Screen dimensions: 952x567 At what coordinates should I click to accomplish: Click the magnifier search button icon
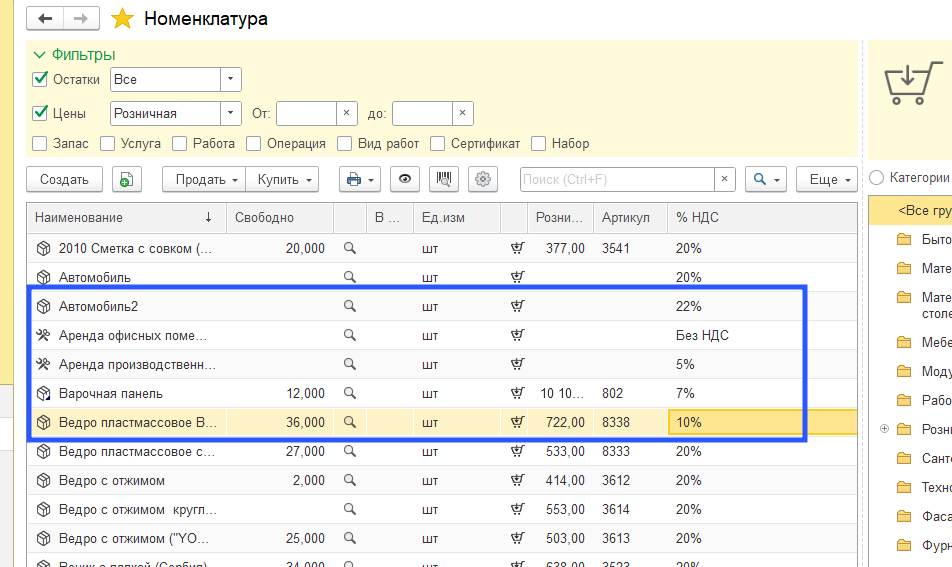coord(766,179)
